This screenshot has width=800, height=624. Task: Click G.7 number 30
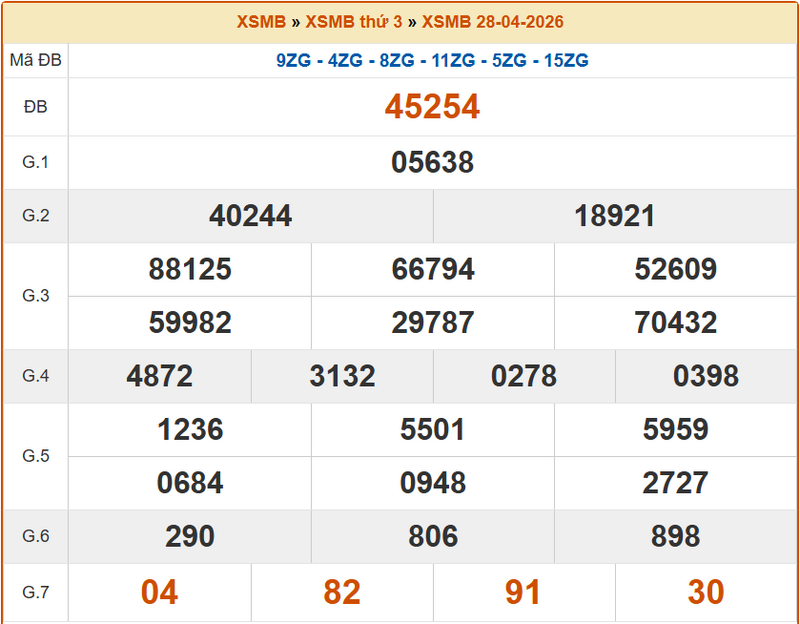coord(706,592)
